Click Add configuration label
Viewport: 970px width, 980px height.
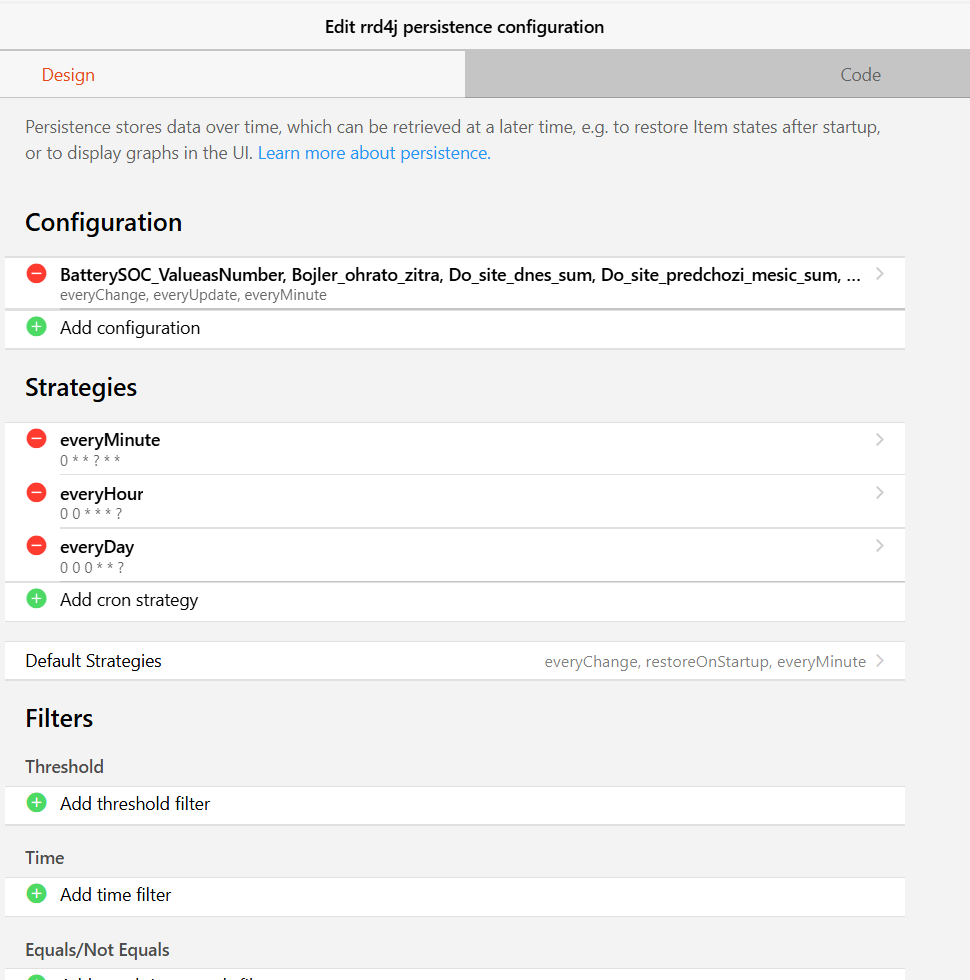tap(130, 328)
